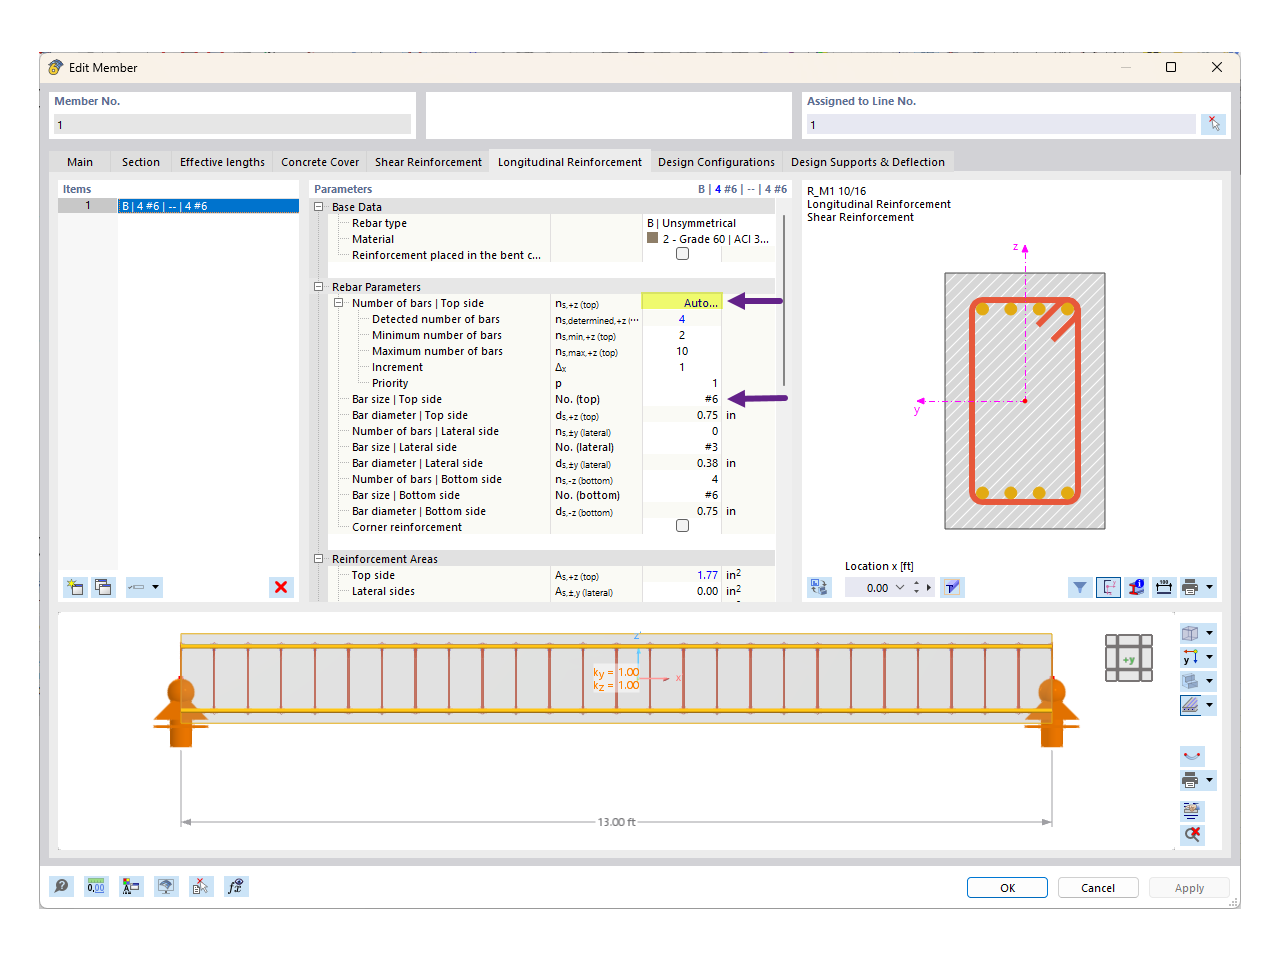Open the edit formula function tool
This screenshot has width=1280, height=960.
(236, 886)
